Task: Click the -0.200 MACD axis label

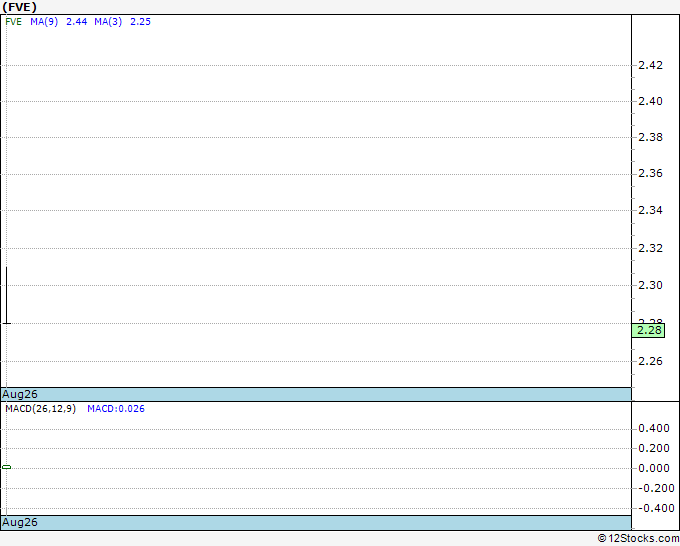Action: click(656, 488)
